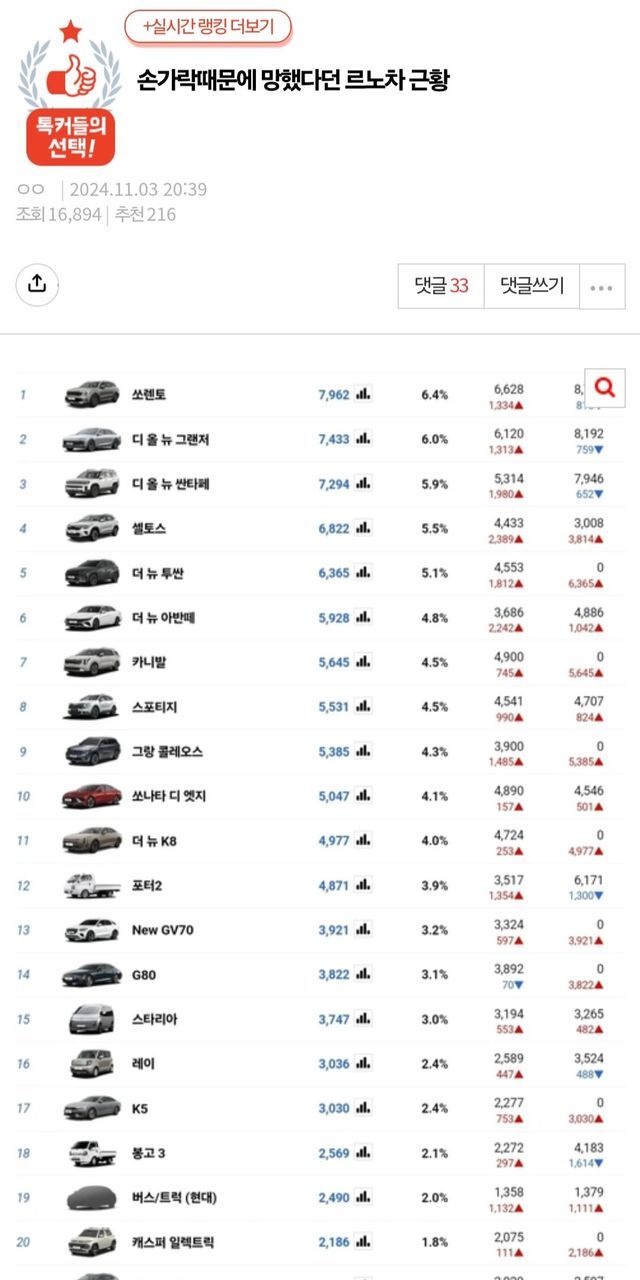This screenshot has width=640, height=1280.
Task: View the 댓글 33 comments tab
Action: 441,286
